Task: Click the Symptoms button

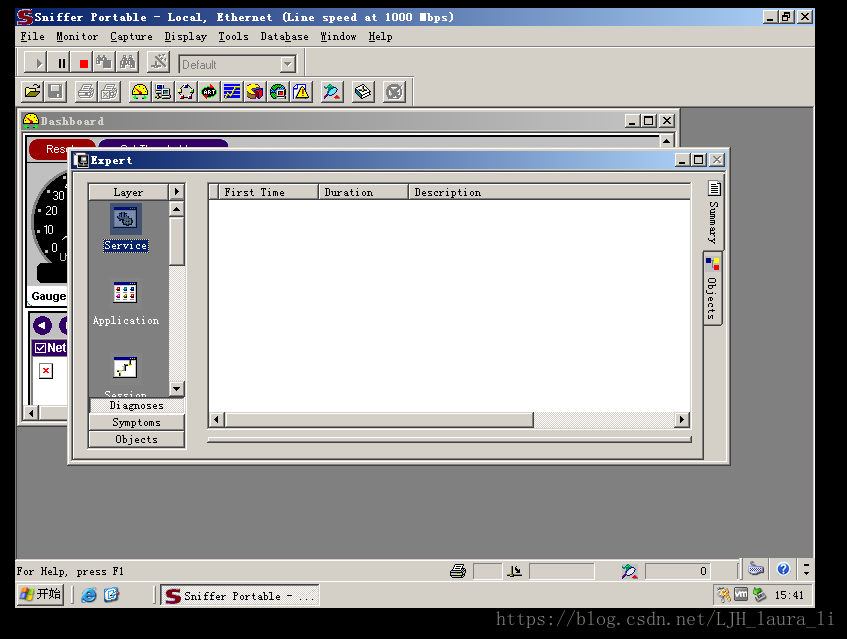Action: tap(137, 422)
